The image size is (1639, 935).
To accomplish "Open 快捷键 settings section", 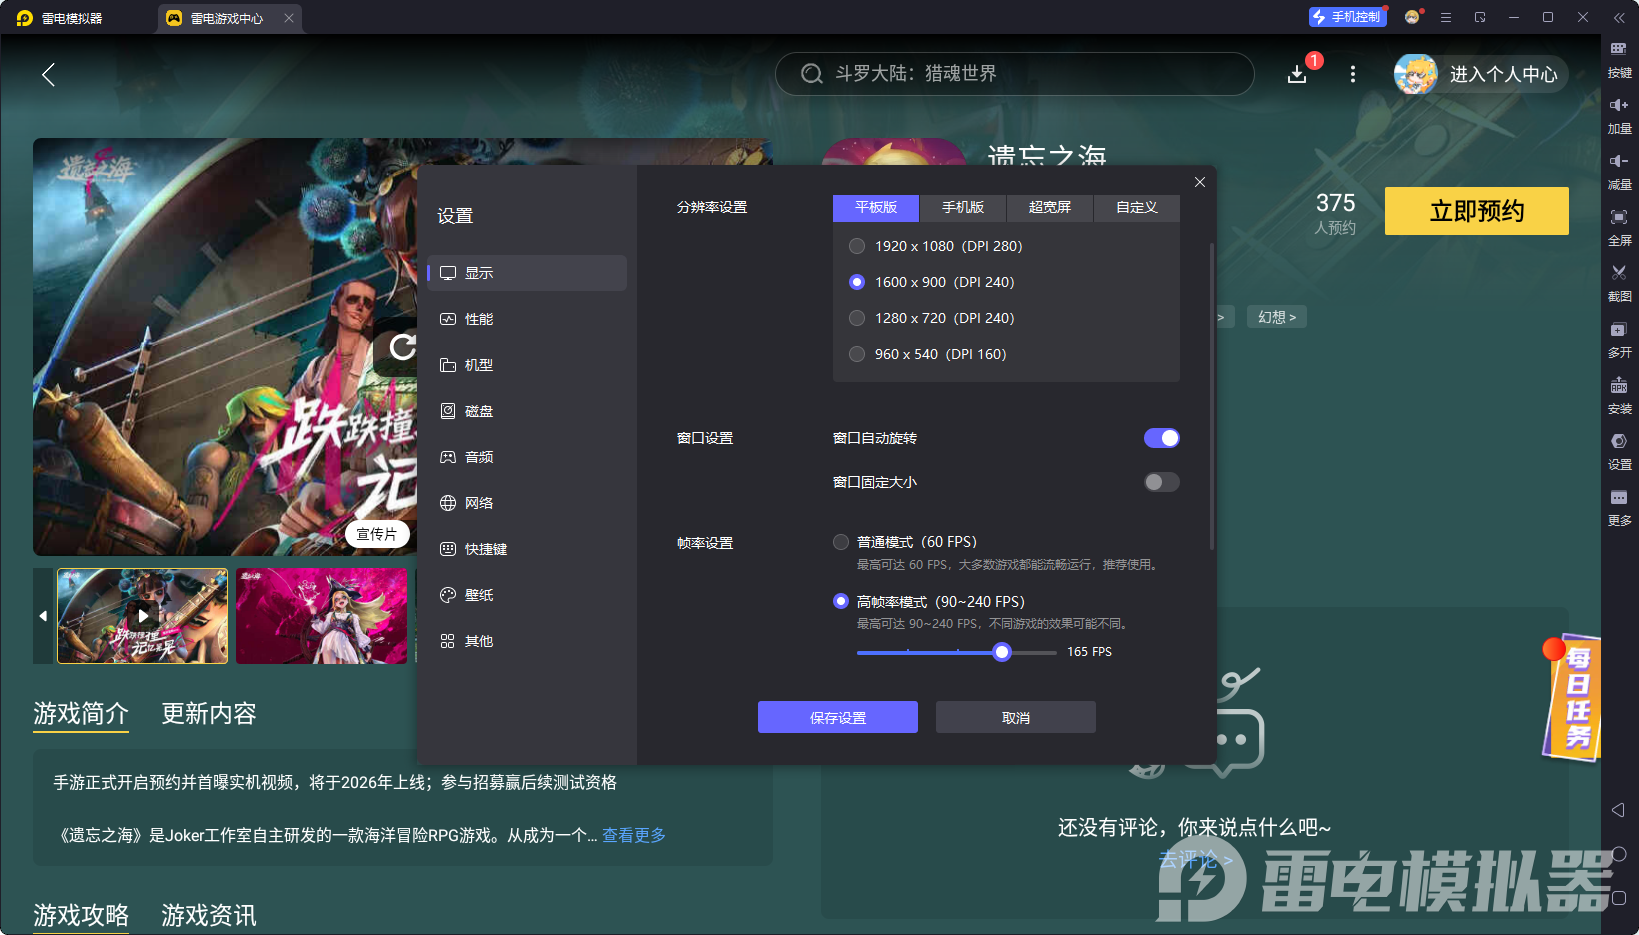I will (527, 549).
